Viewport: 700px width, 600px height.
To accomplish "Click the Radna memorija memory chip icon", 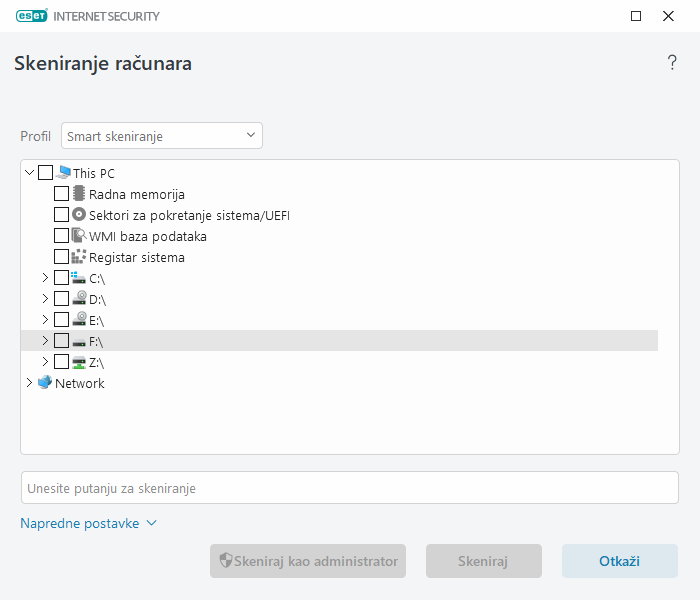I will [x=79, y=194].
